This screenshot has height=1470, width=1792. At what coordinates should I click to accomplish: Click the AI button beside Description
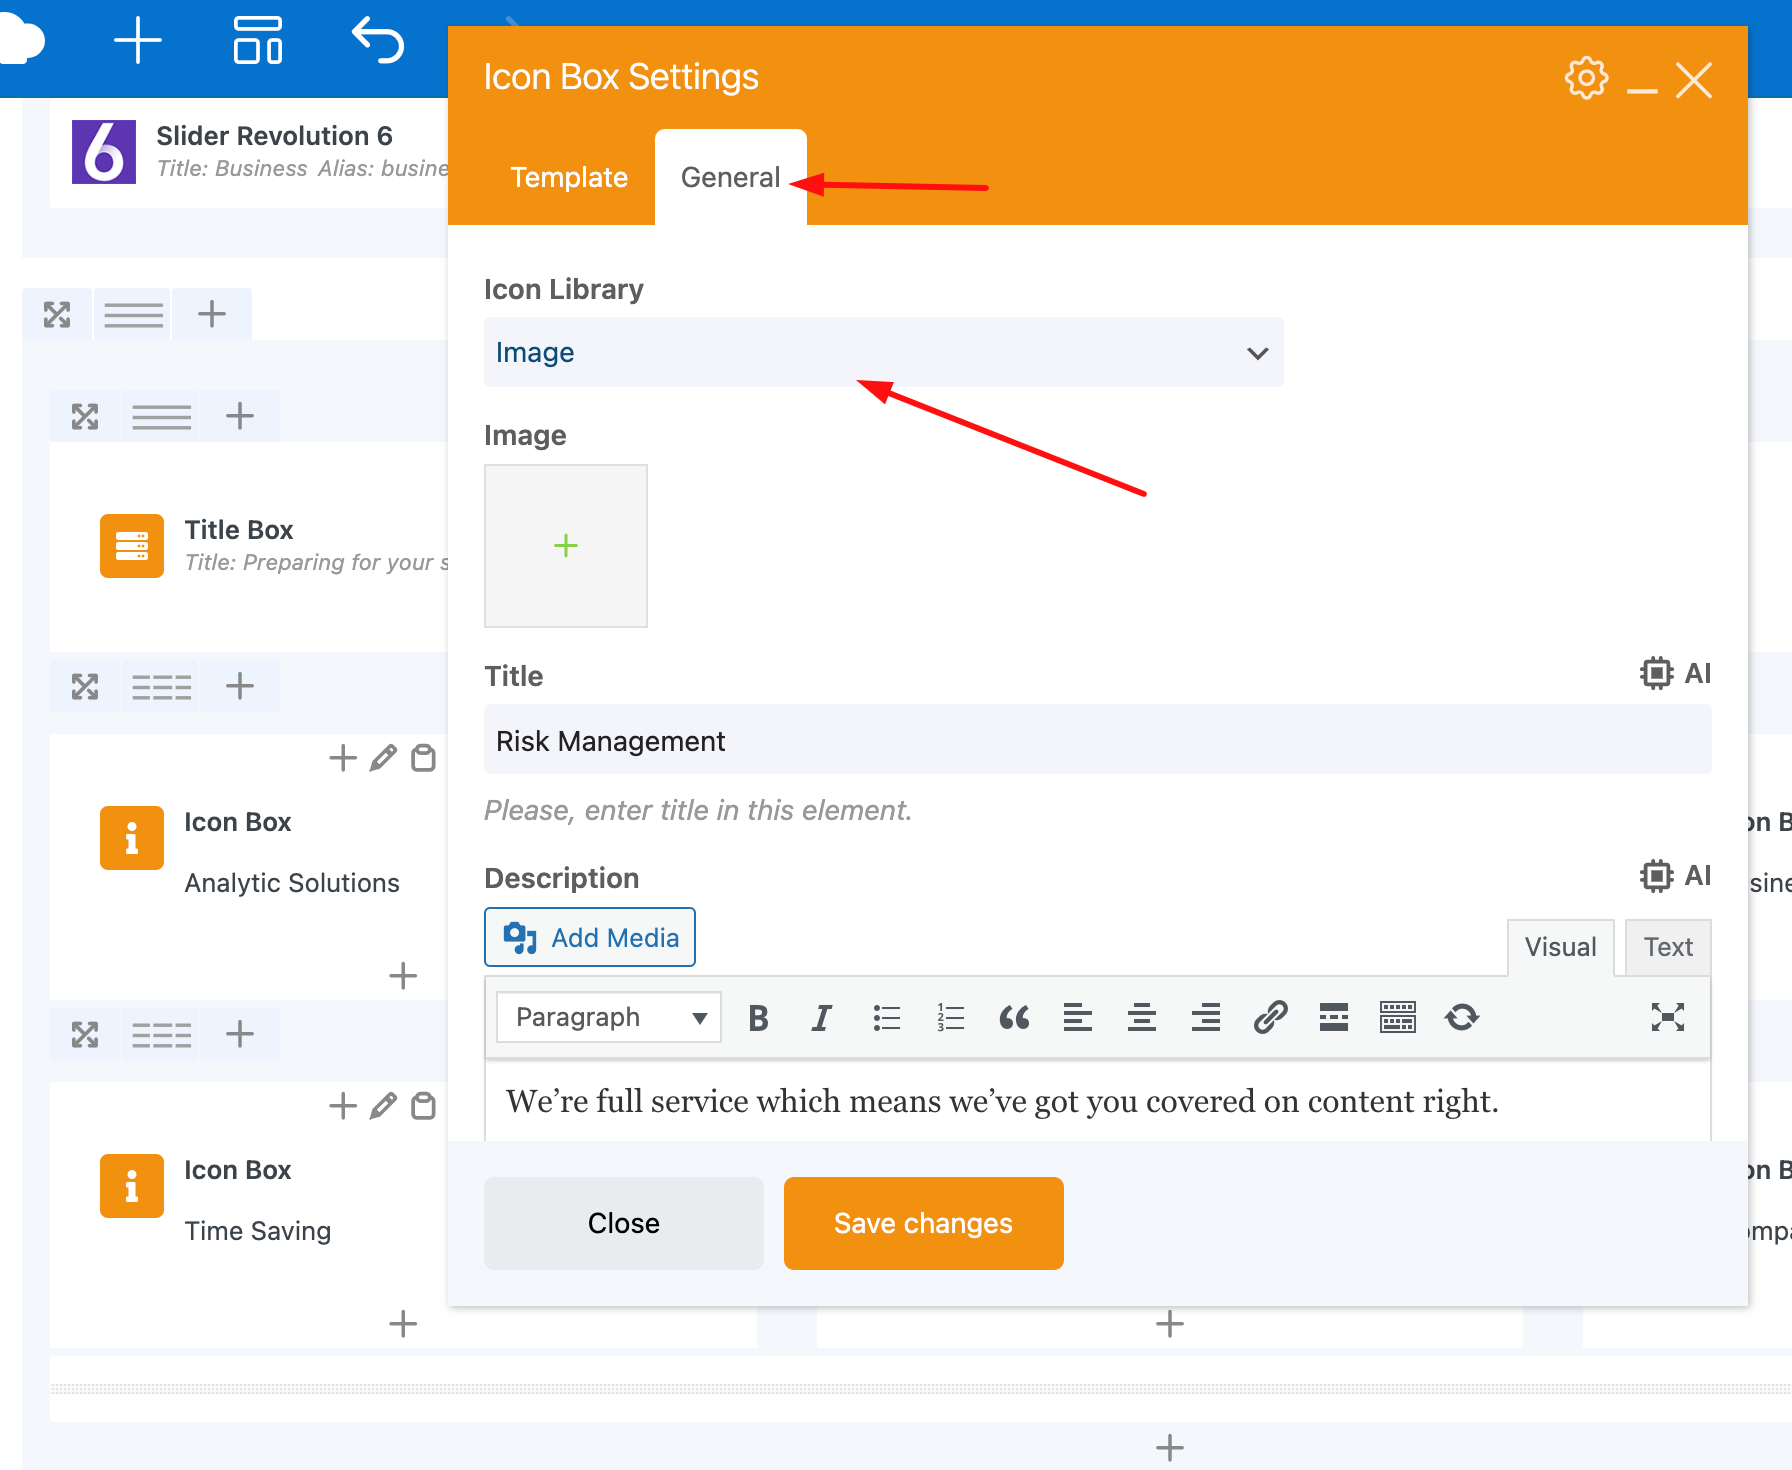1676,876
